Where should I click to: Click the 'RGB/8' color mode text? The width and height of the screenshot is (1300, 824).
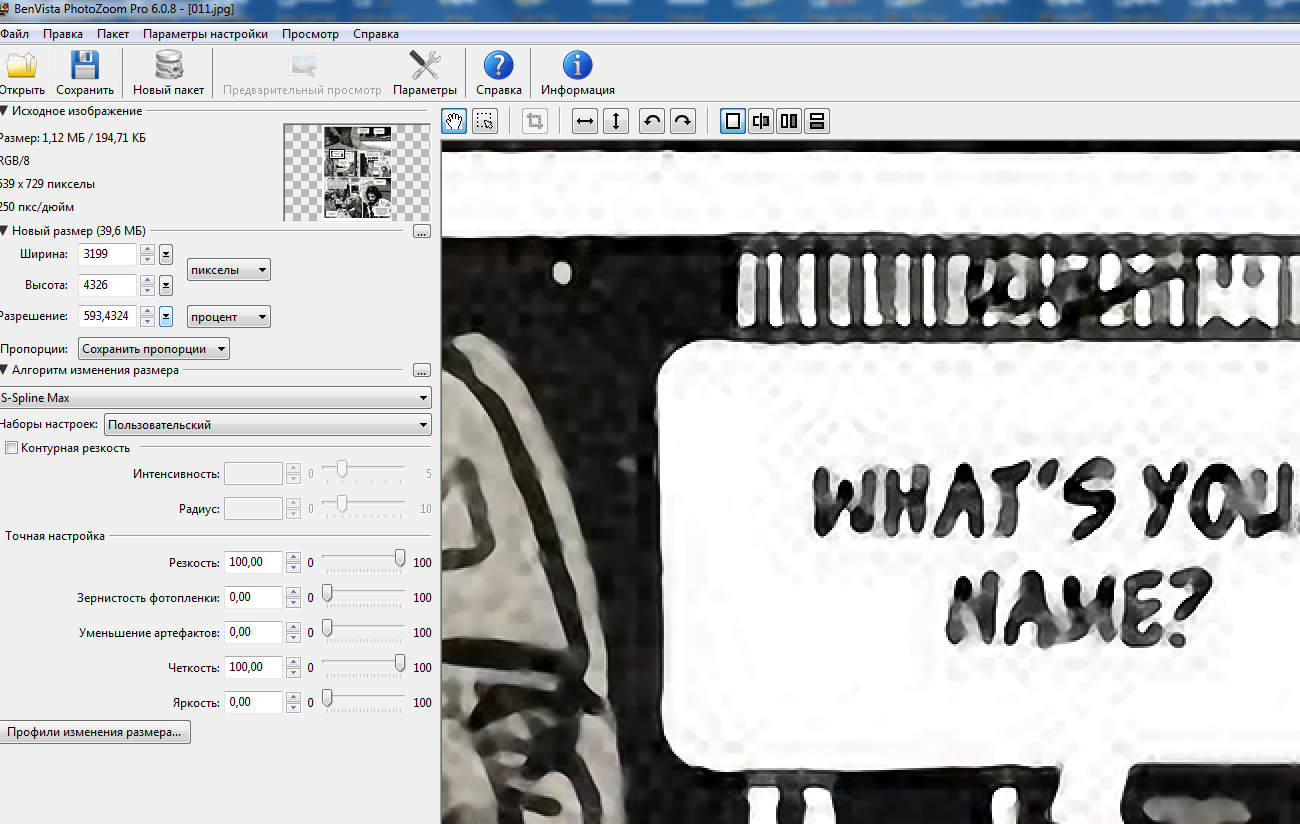point(15,160)
